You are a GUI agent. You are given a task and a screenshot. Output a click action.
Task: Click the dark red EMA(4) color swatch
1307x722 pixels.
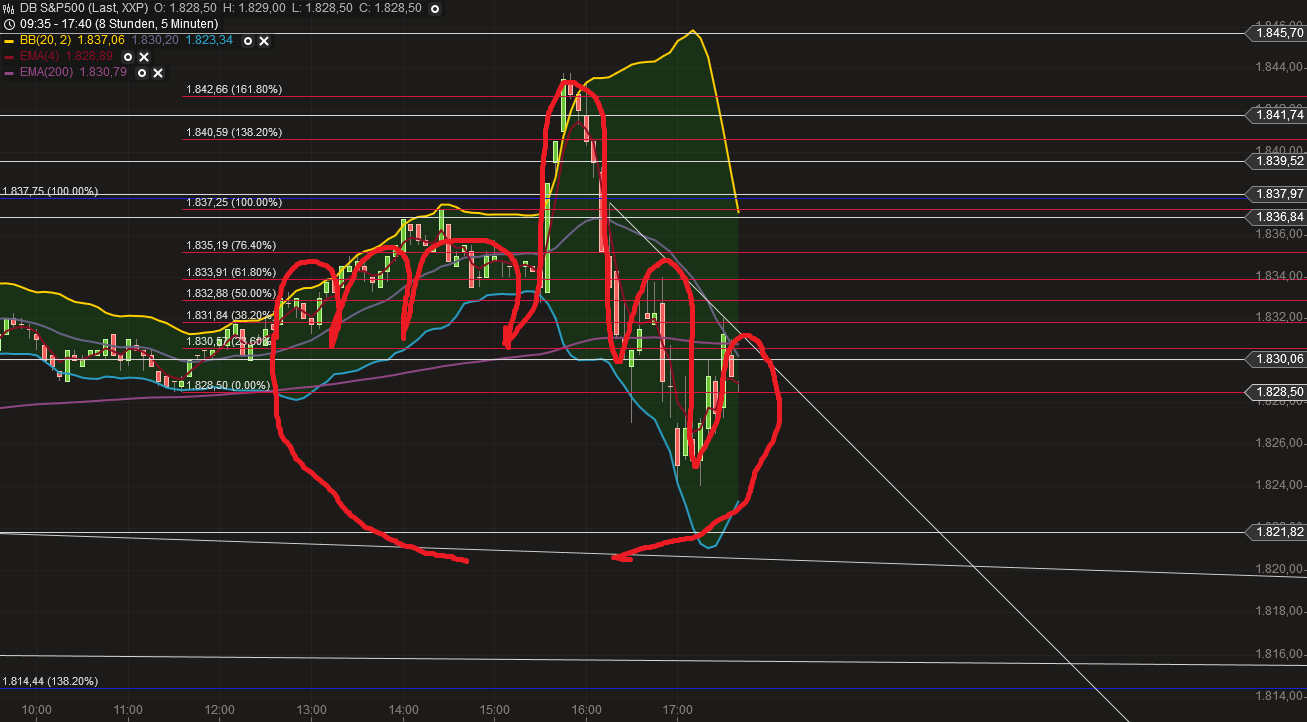9,57
